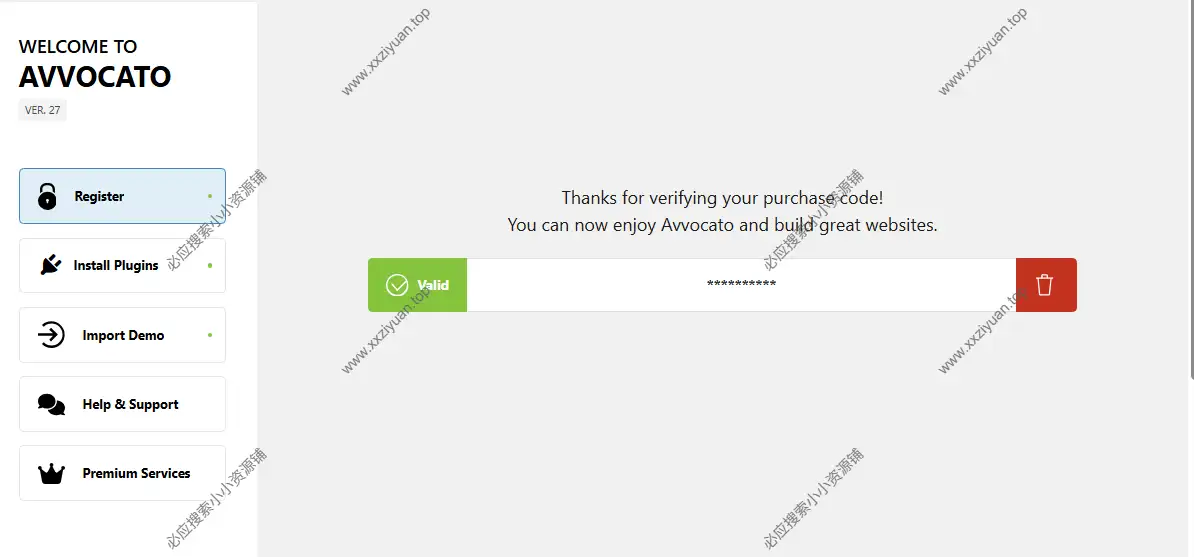Click the red remove purchase code button

point(1046,285)
